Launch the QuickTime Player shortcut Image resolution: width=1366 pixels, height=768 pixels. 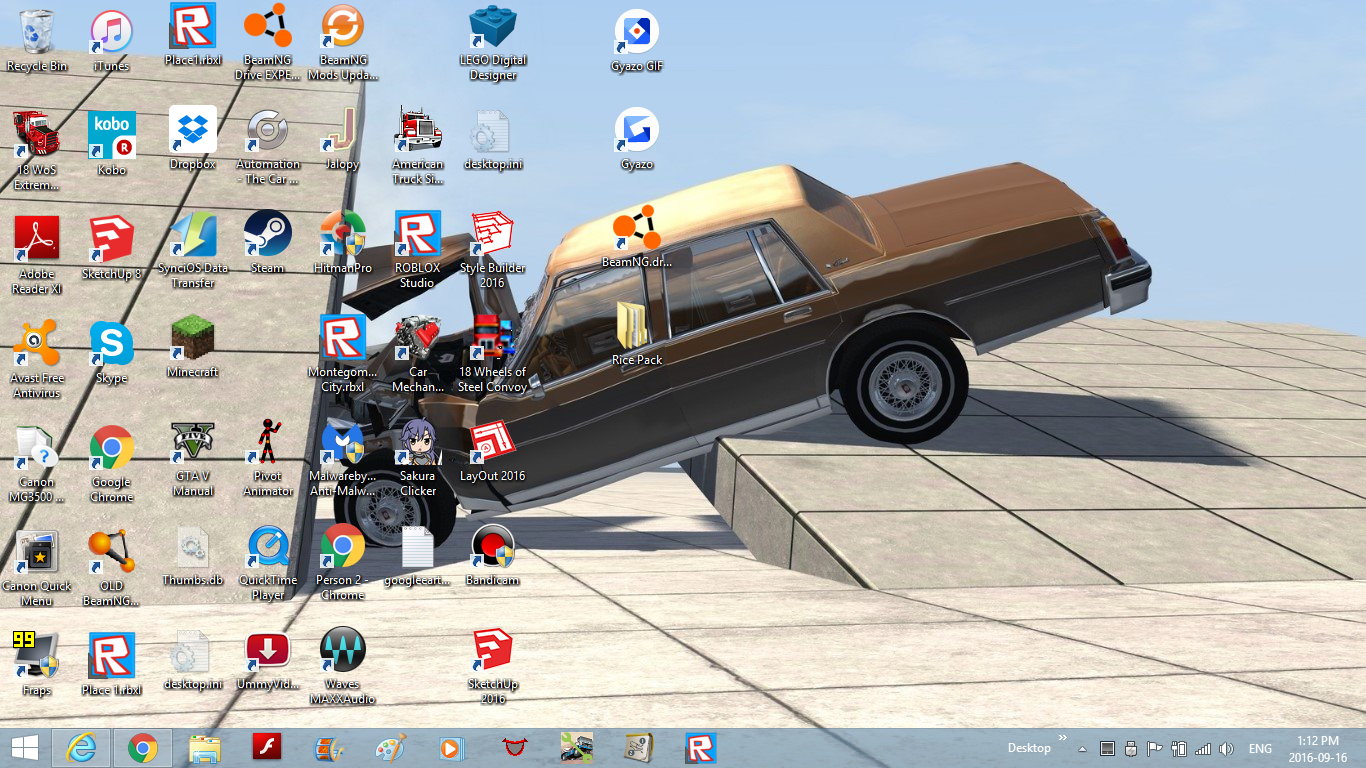267,563
